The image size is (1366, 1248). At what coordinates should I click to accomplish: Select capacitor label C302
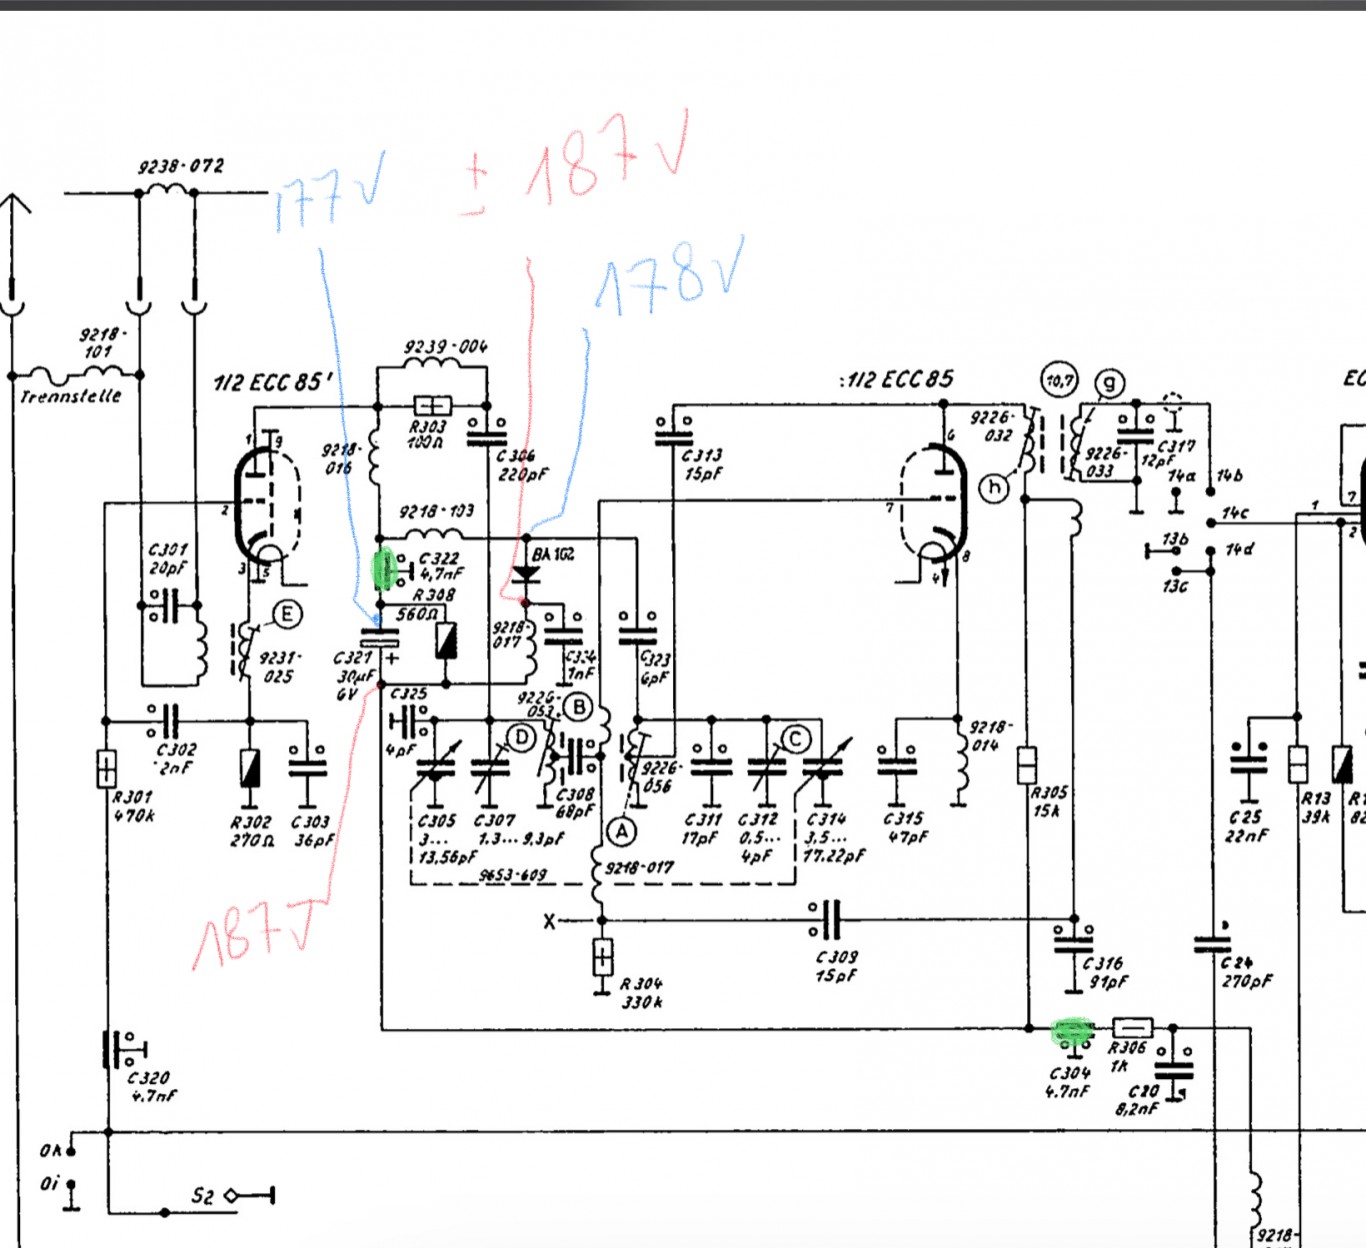(x=176, y=749)
